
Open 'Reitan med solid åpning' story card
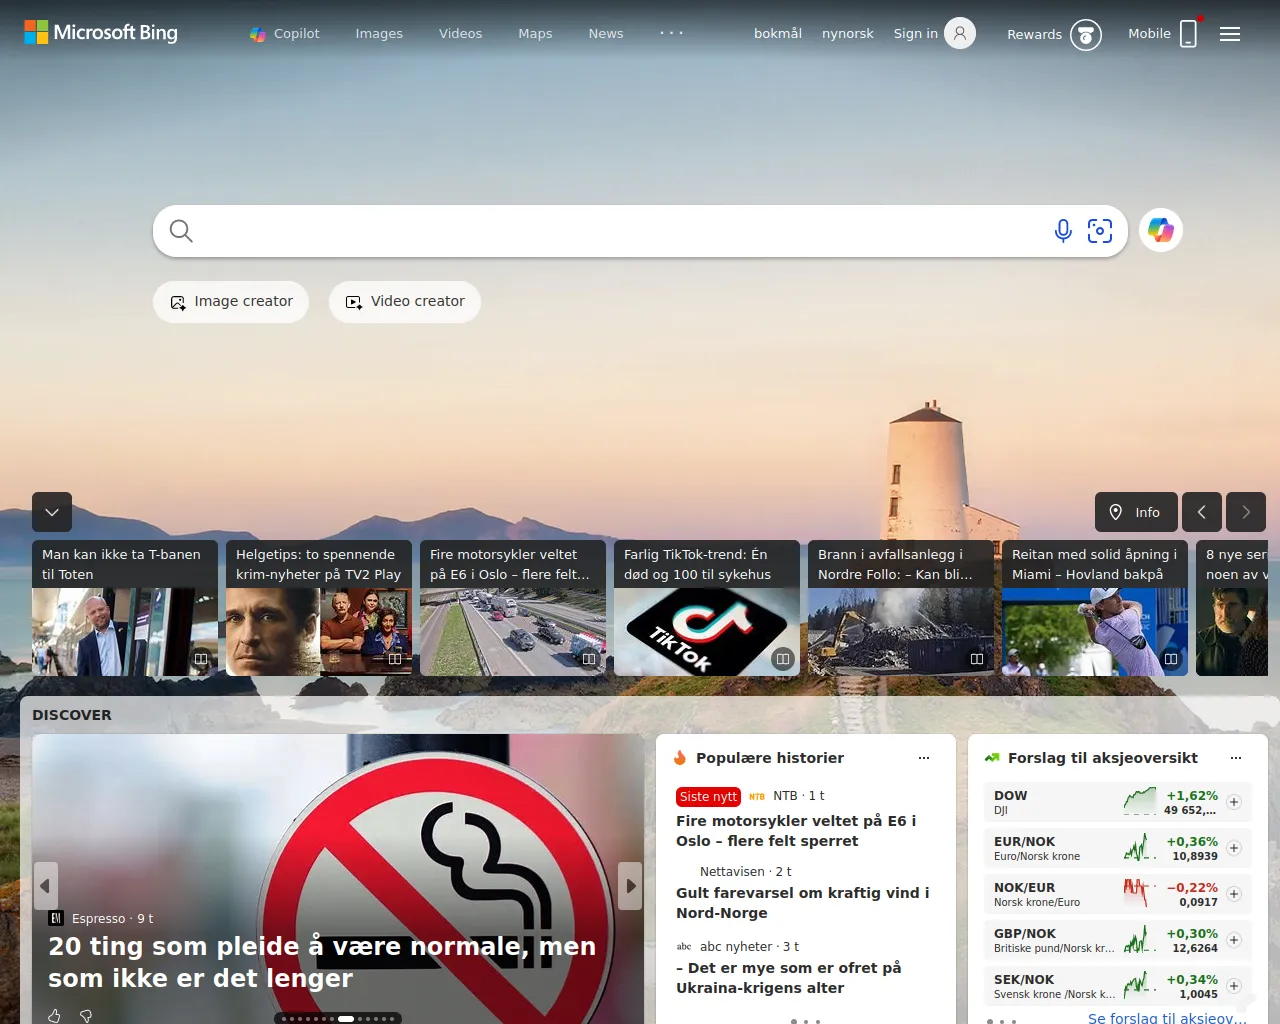pyautogui.click(x=1095, y=608)
